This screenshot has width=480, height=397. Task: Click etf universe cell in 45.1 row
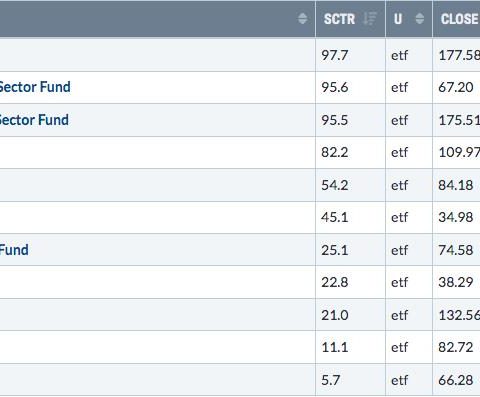(409, 217)
